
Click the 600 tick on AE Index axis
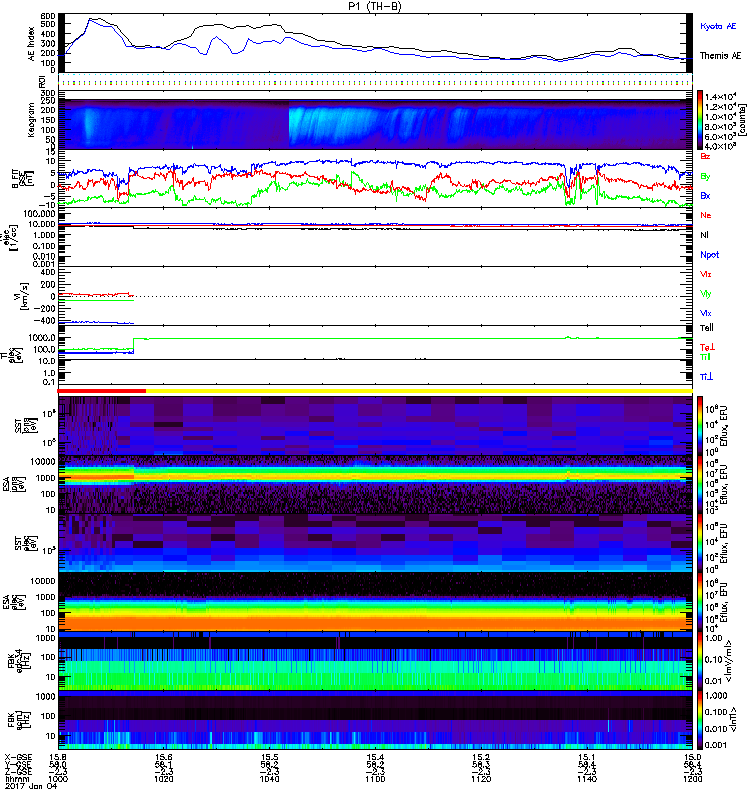click(49, 16)
